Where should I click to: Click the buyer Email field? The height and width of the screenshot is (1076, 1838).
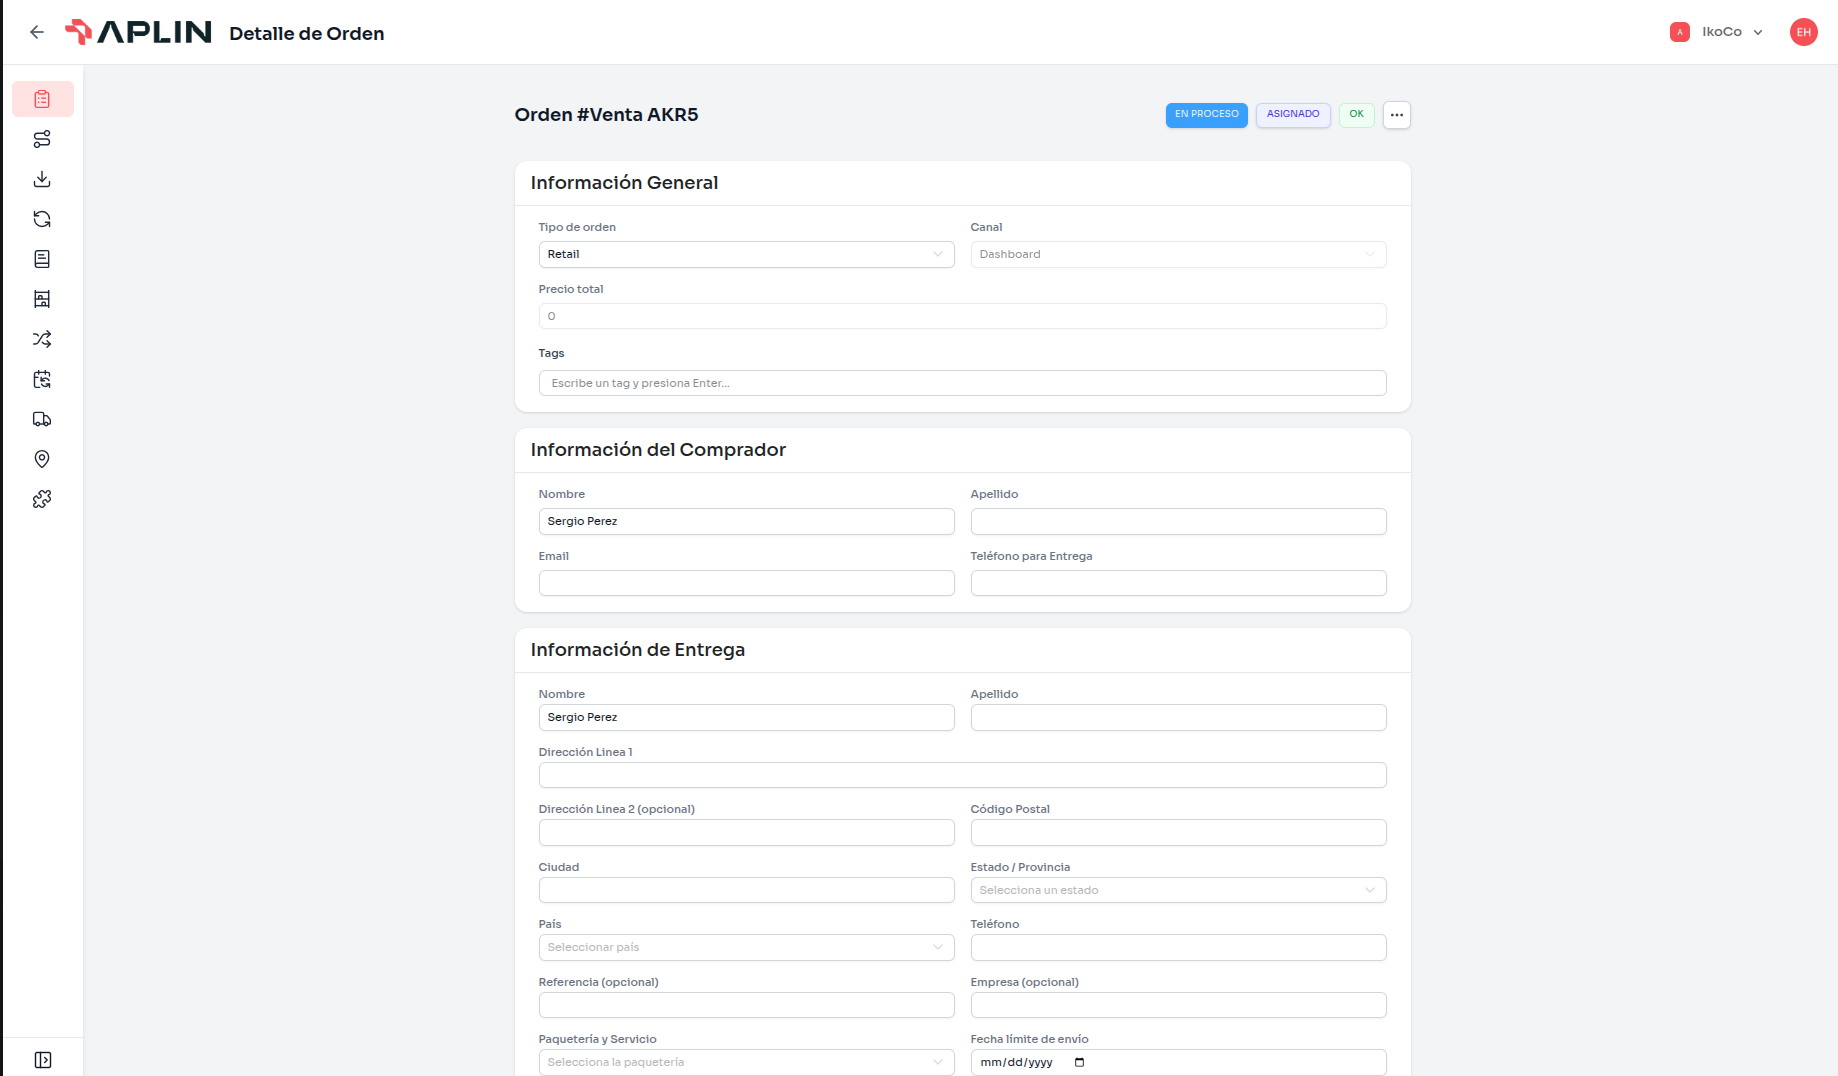pyautogui.click(x=747, y=583)
